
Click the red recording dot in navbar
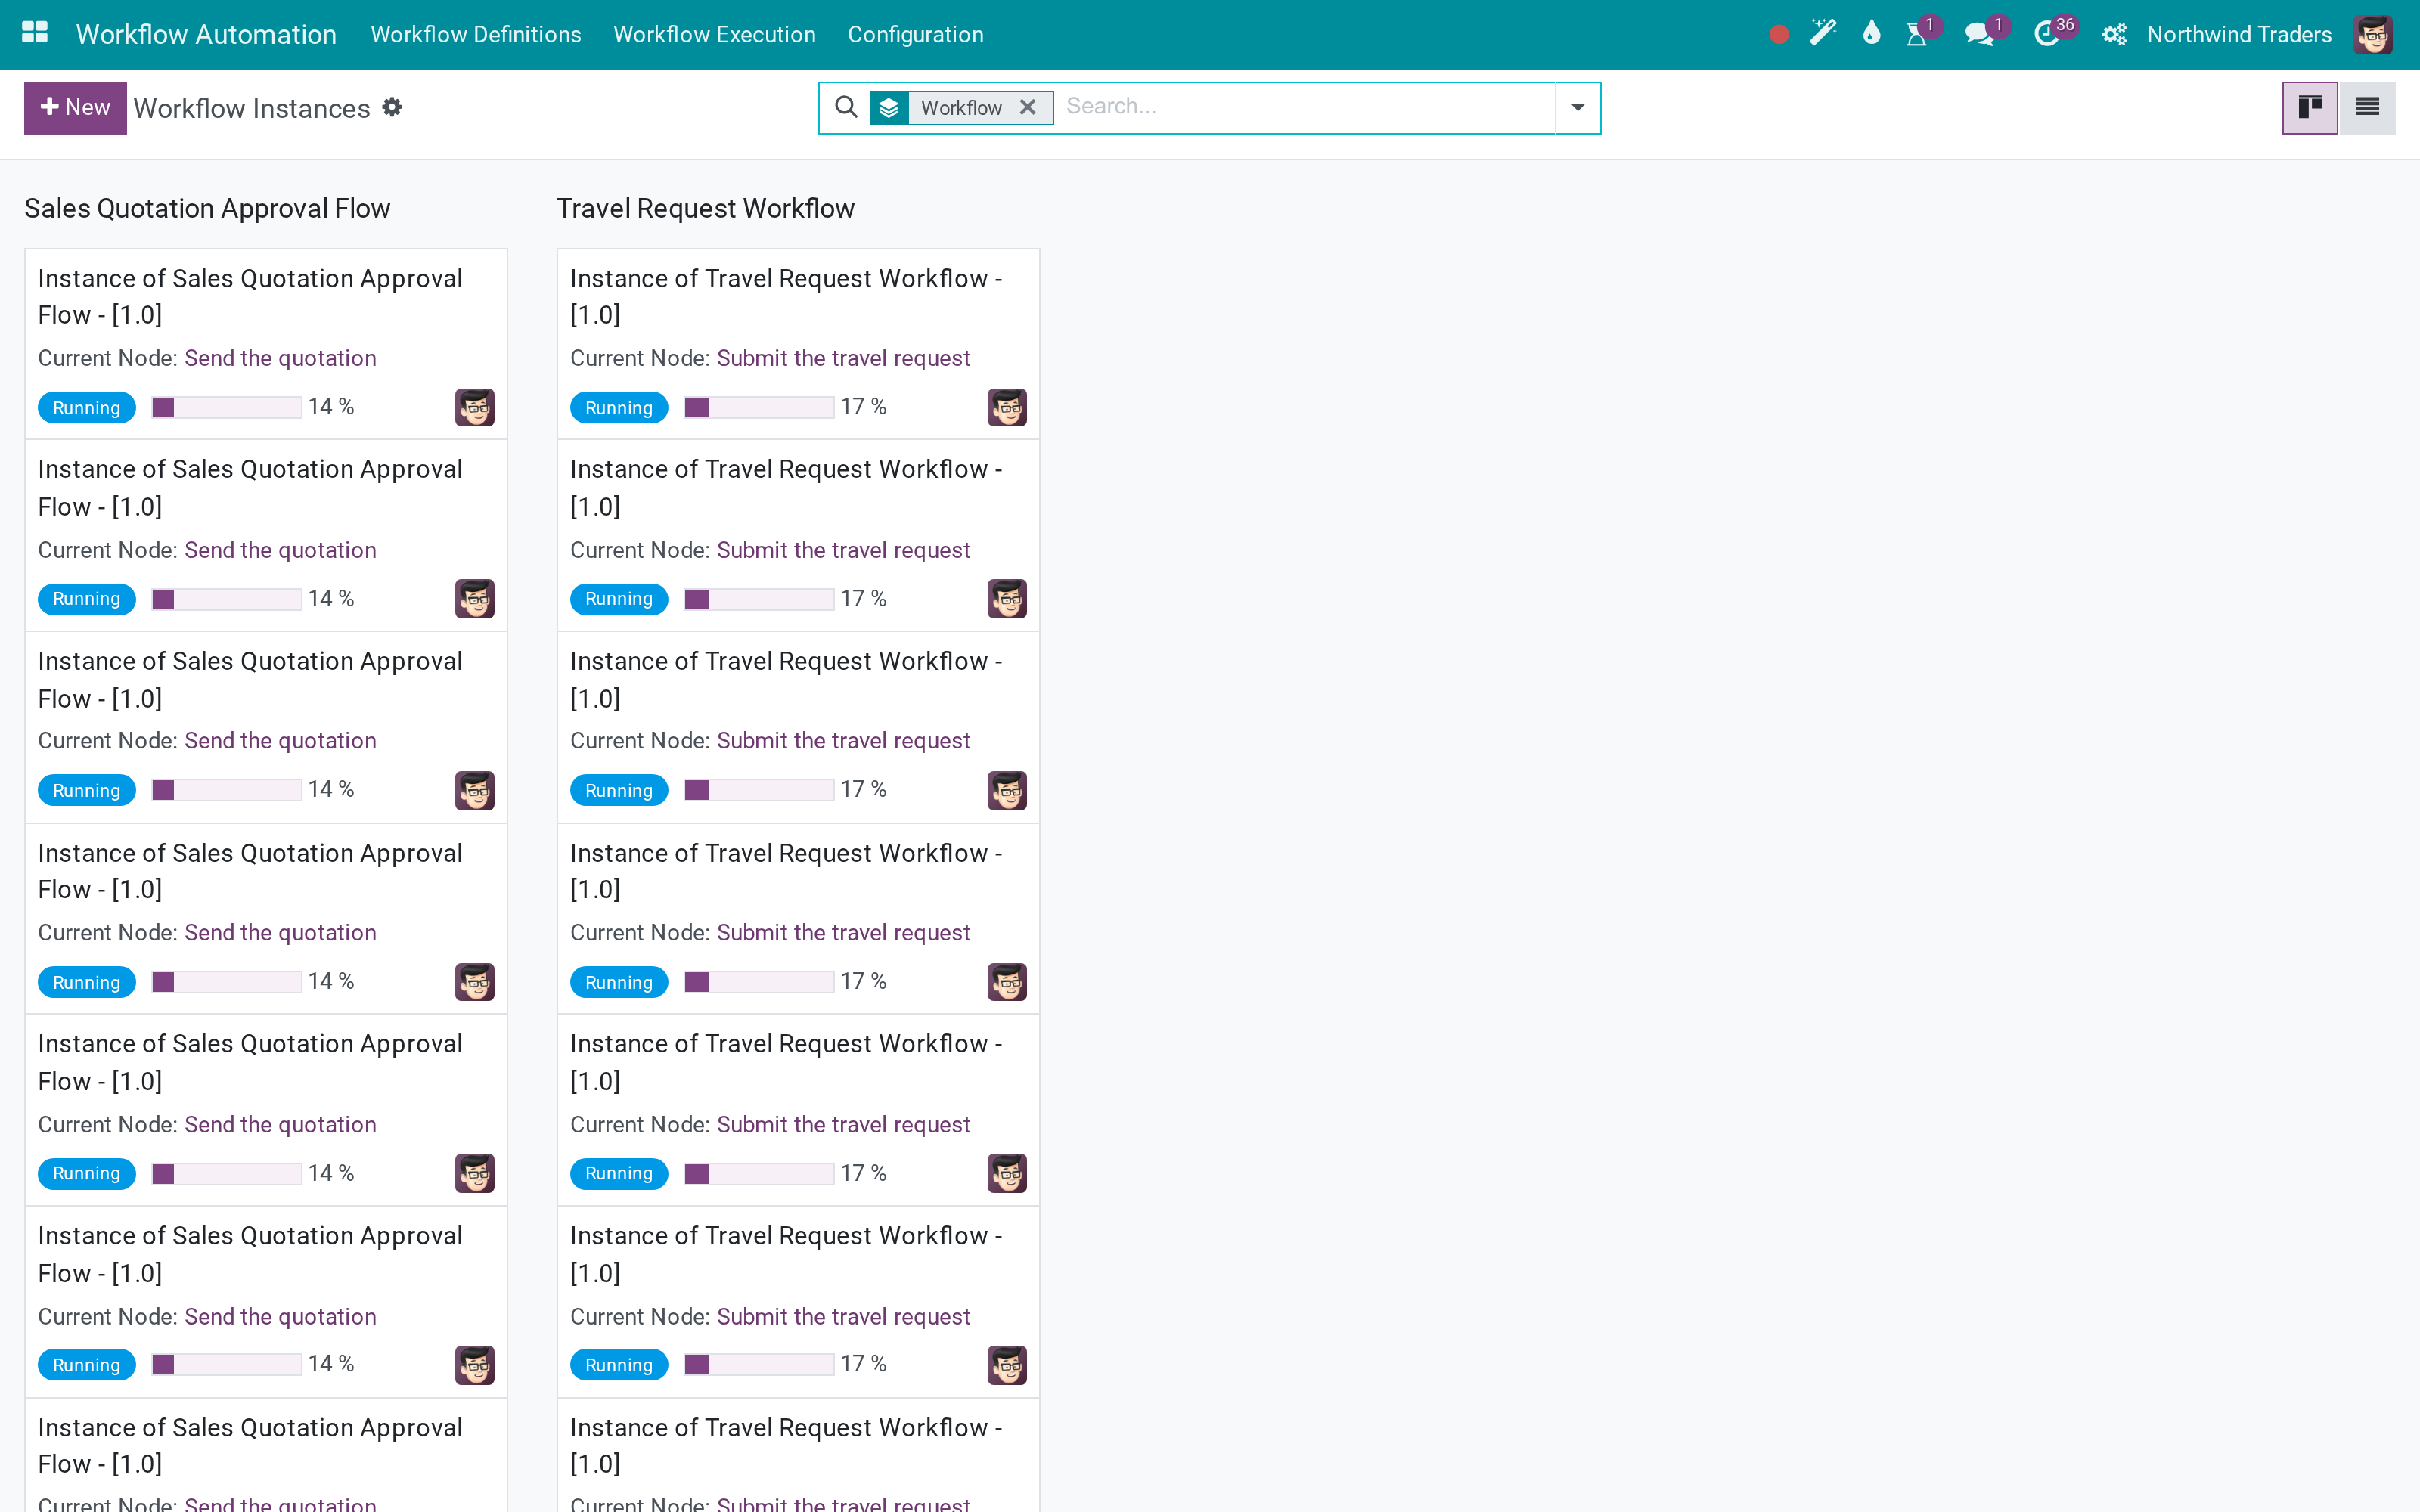pos(1778,35)
